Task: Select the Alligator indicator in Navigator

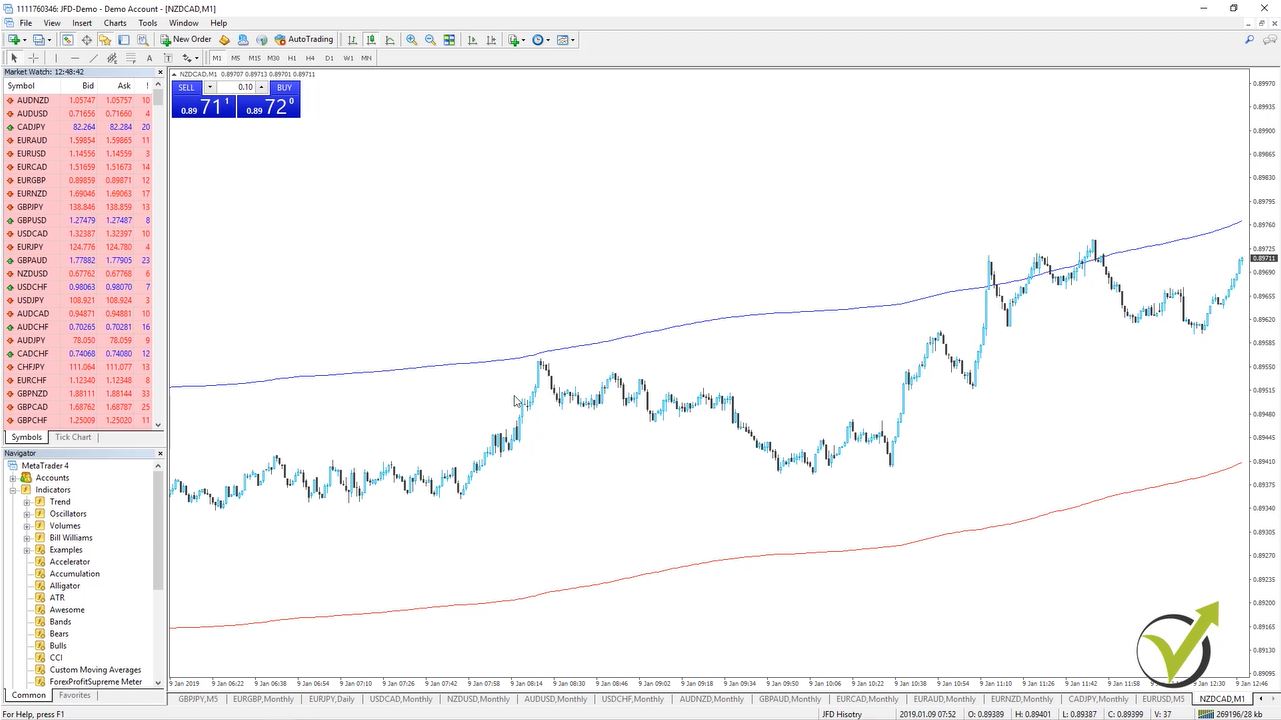Action: [64, 585]
